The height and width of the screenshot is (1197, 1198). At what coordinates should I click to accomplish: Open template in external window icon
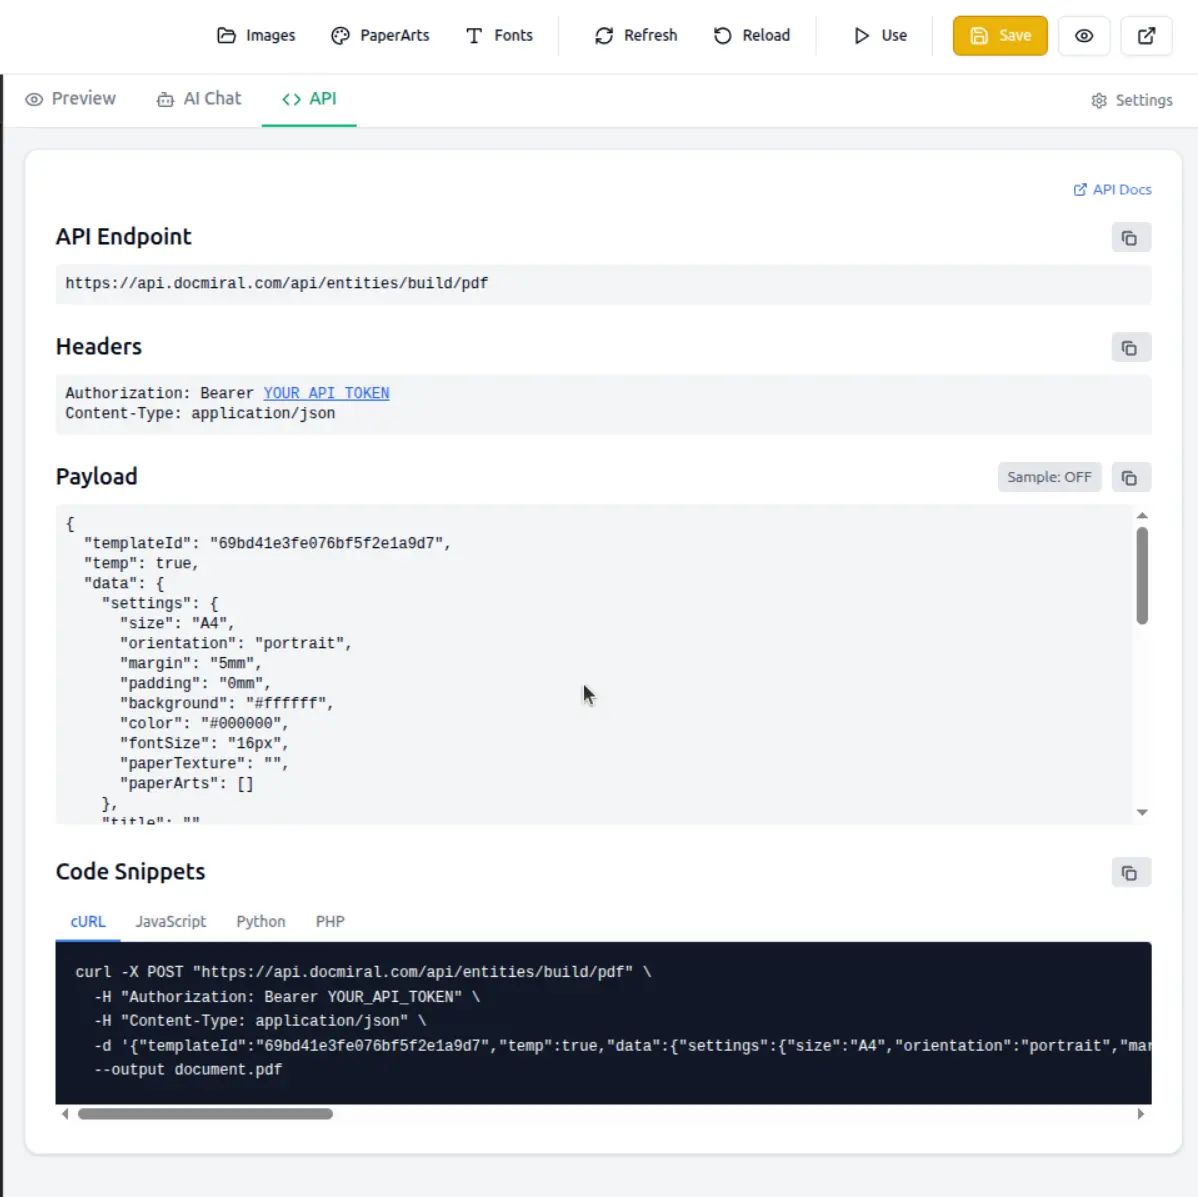pos(1146,35)
